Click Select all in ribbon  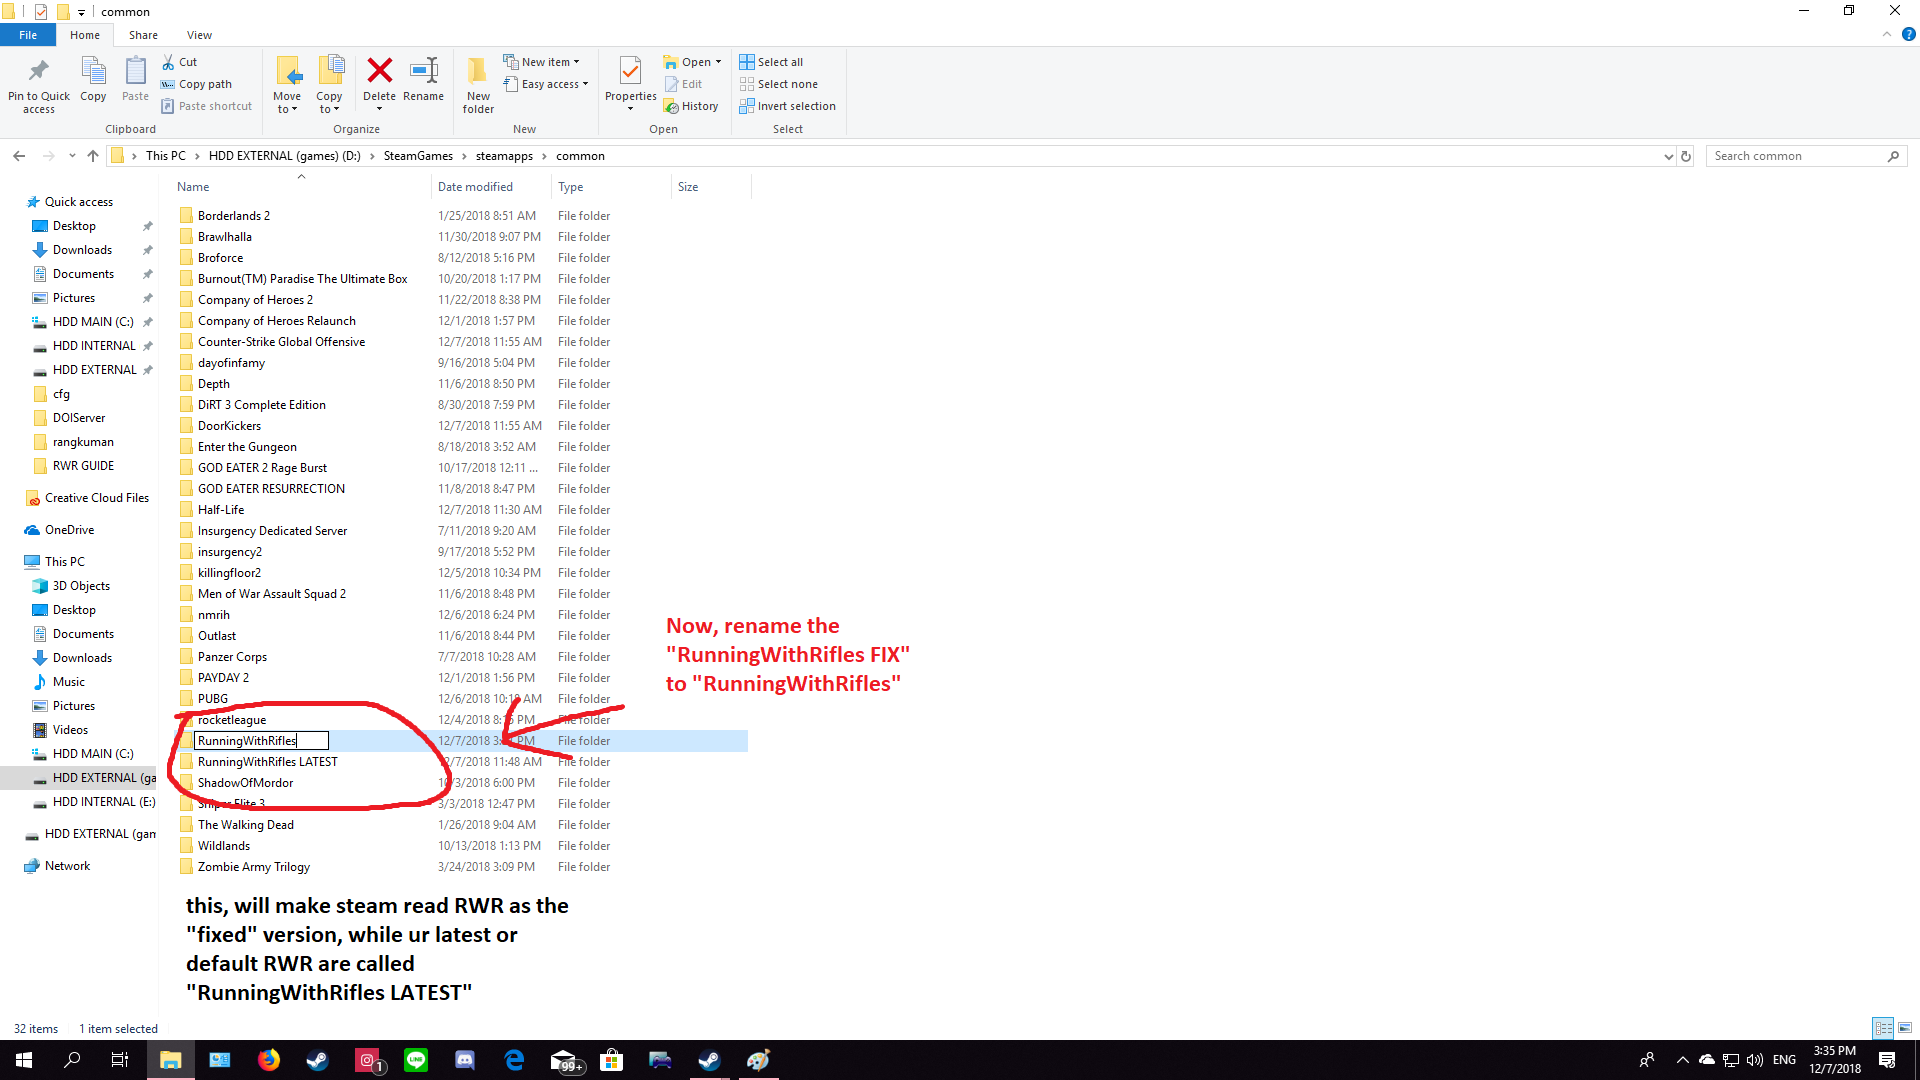coord(771,62)
